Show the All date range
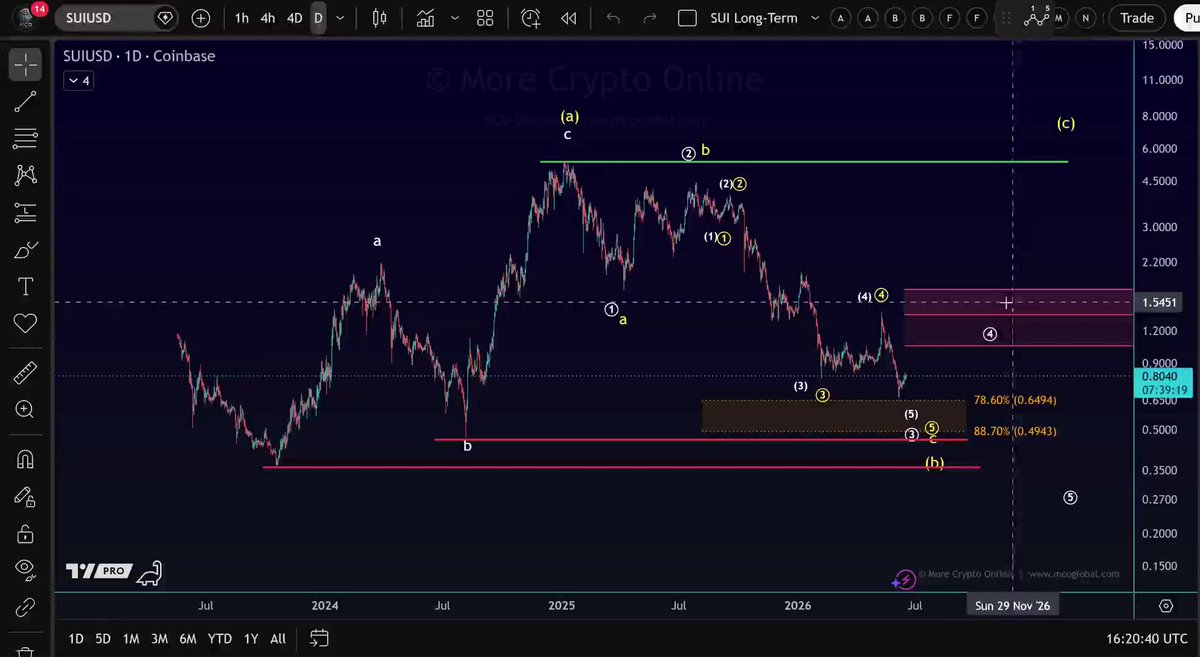 [x=278, y=638]
